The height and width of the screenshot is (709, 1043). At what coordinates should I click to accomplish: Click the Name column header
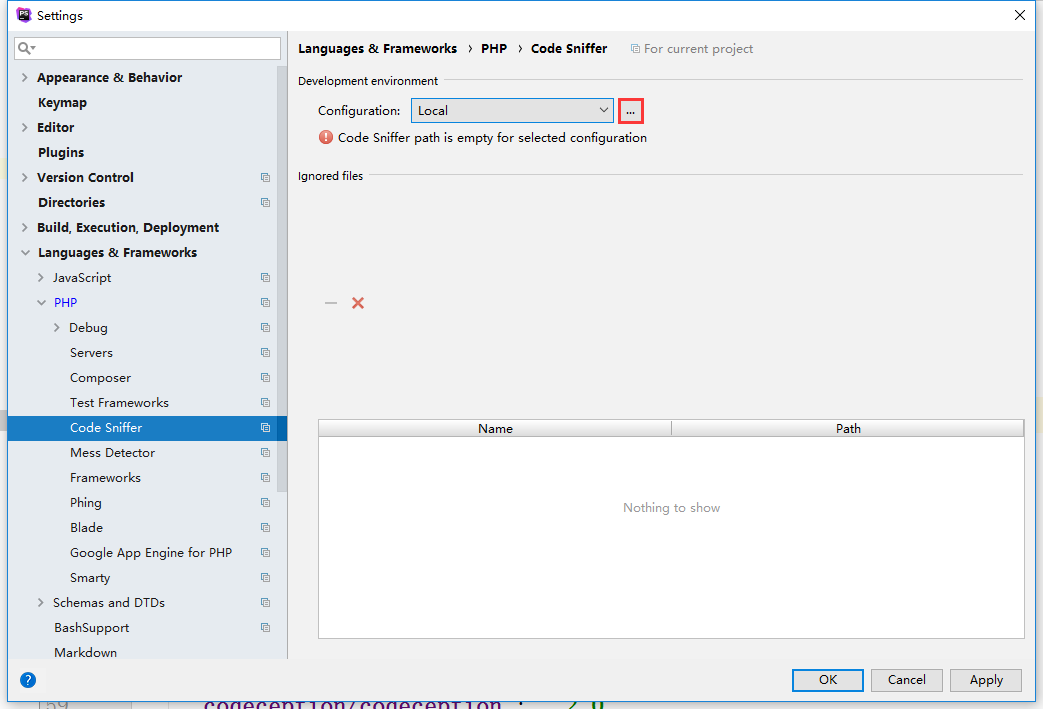[x=495, y=428]
